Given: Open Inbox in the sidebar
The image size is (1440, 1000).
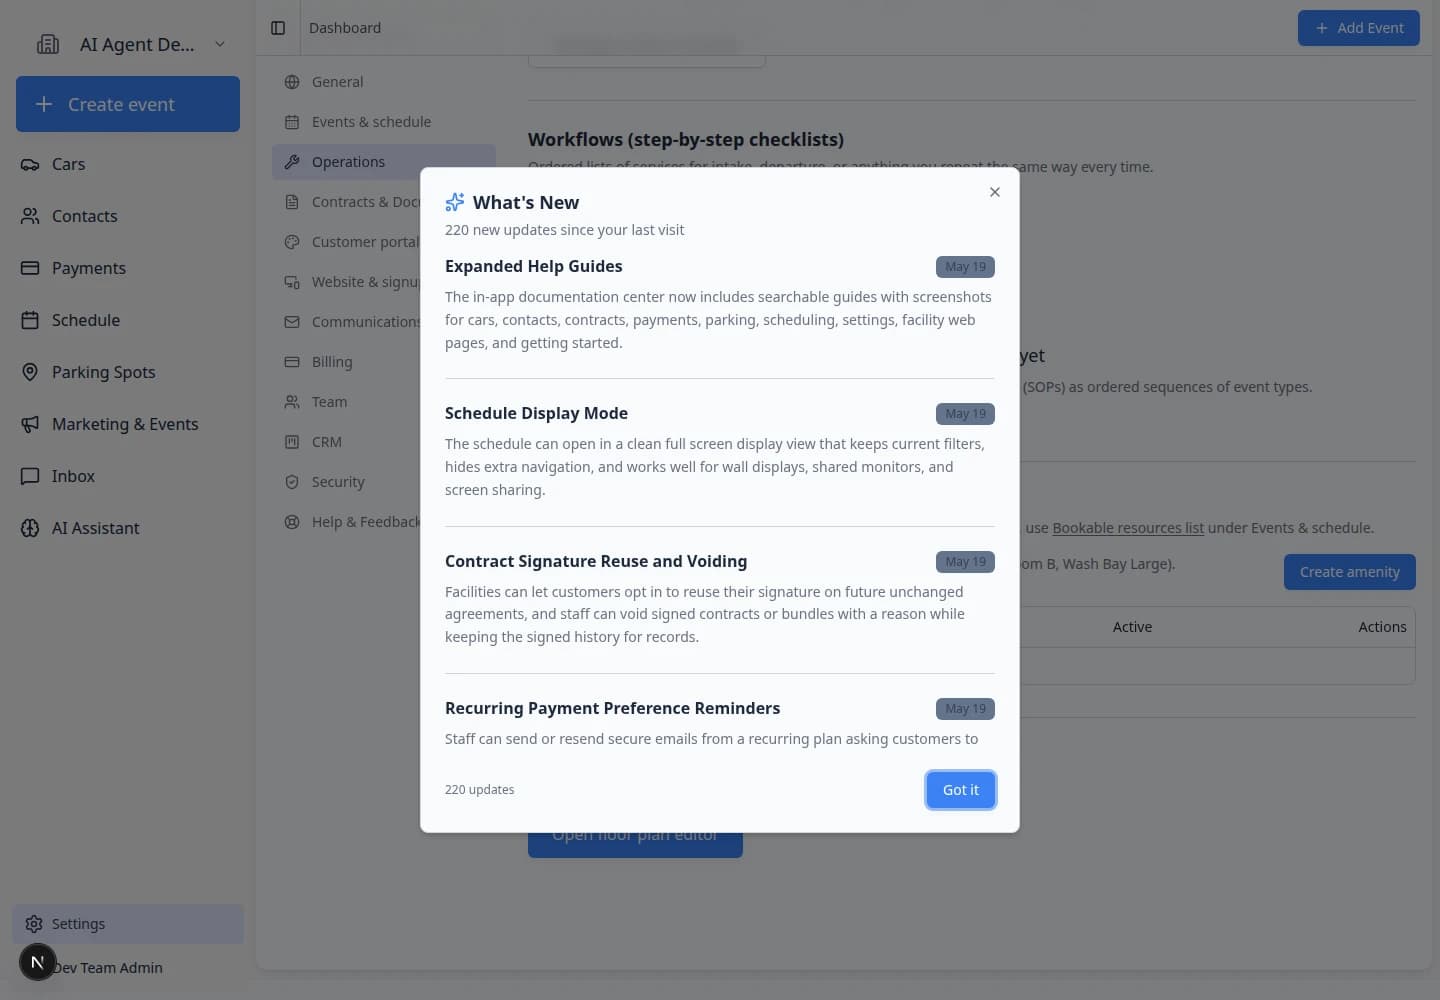Looking at the screenshot, I should coord(128,476).
